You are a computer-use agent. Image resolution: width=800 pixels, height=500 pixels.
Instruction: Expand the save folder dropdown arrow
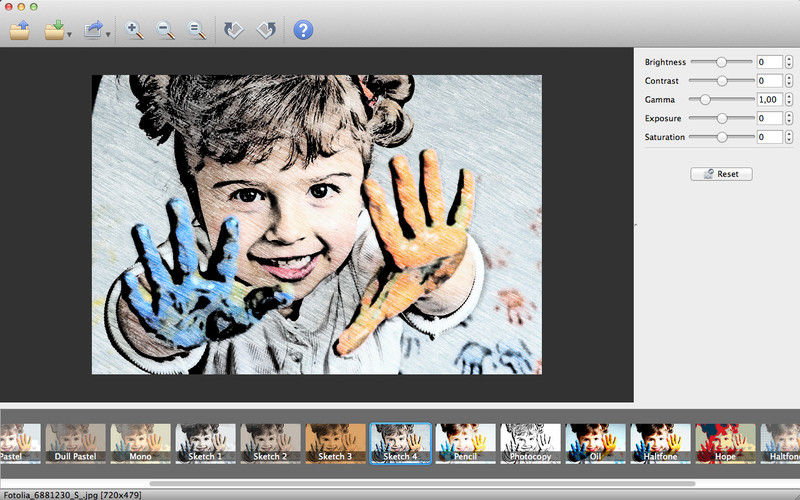(x=69, y=35)
